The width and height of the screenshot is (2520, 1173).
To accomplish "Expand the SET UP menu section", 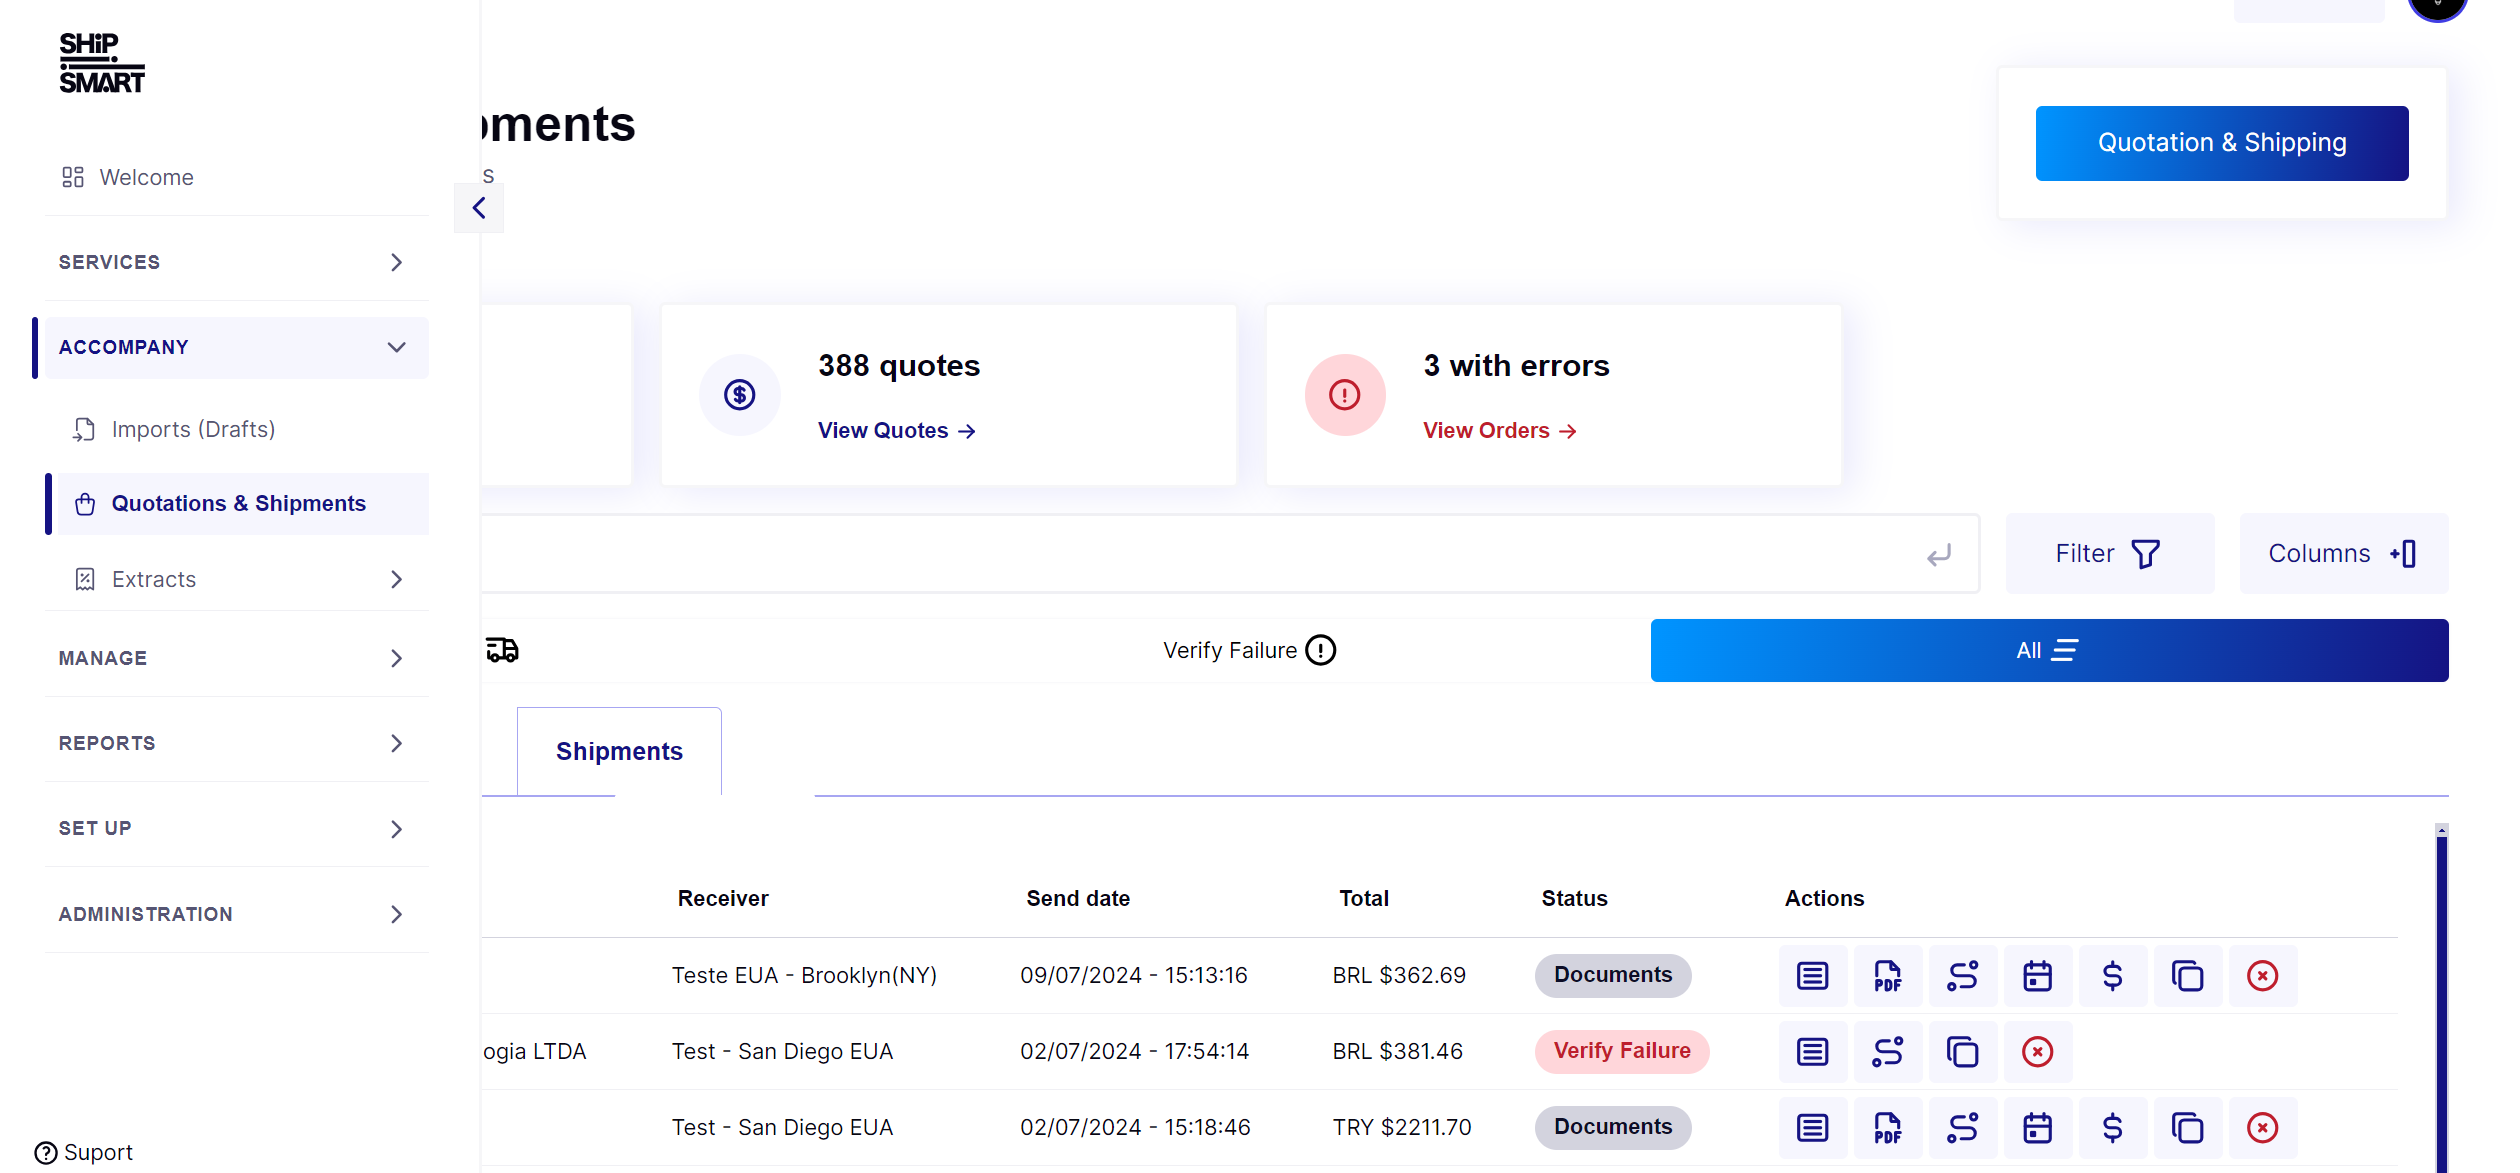I will pos(237,829).
